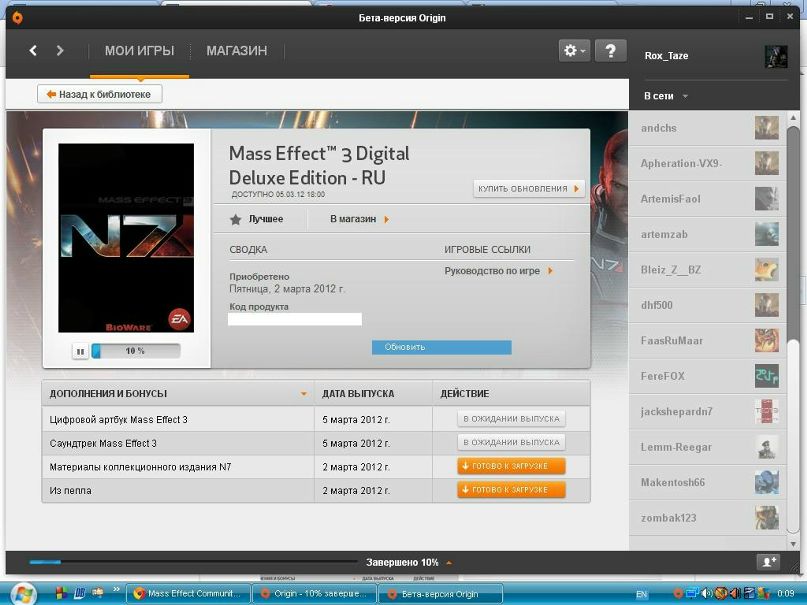Select friend andchs in the list
807x605 pixels.
[x=707, y=128]
